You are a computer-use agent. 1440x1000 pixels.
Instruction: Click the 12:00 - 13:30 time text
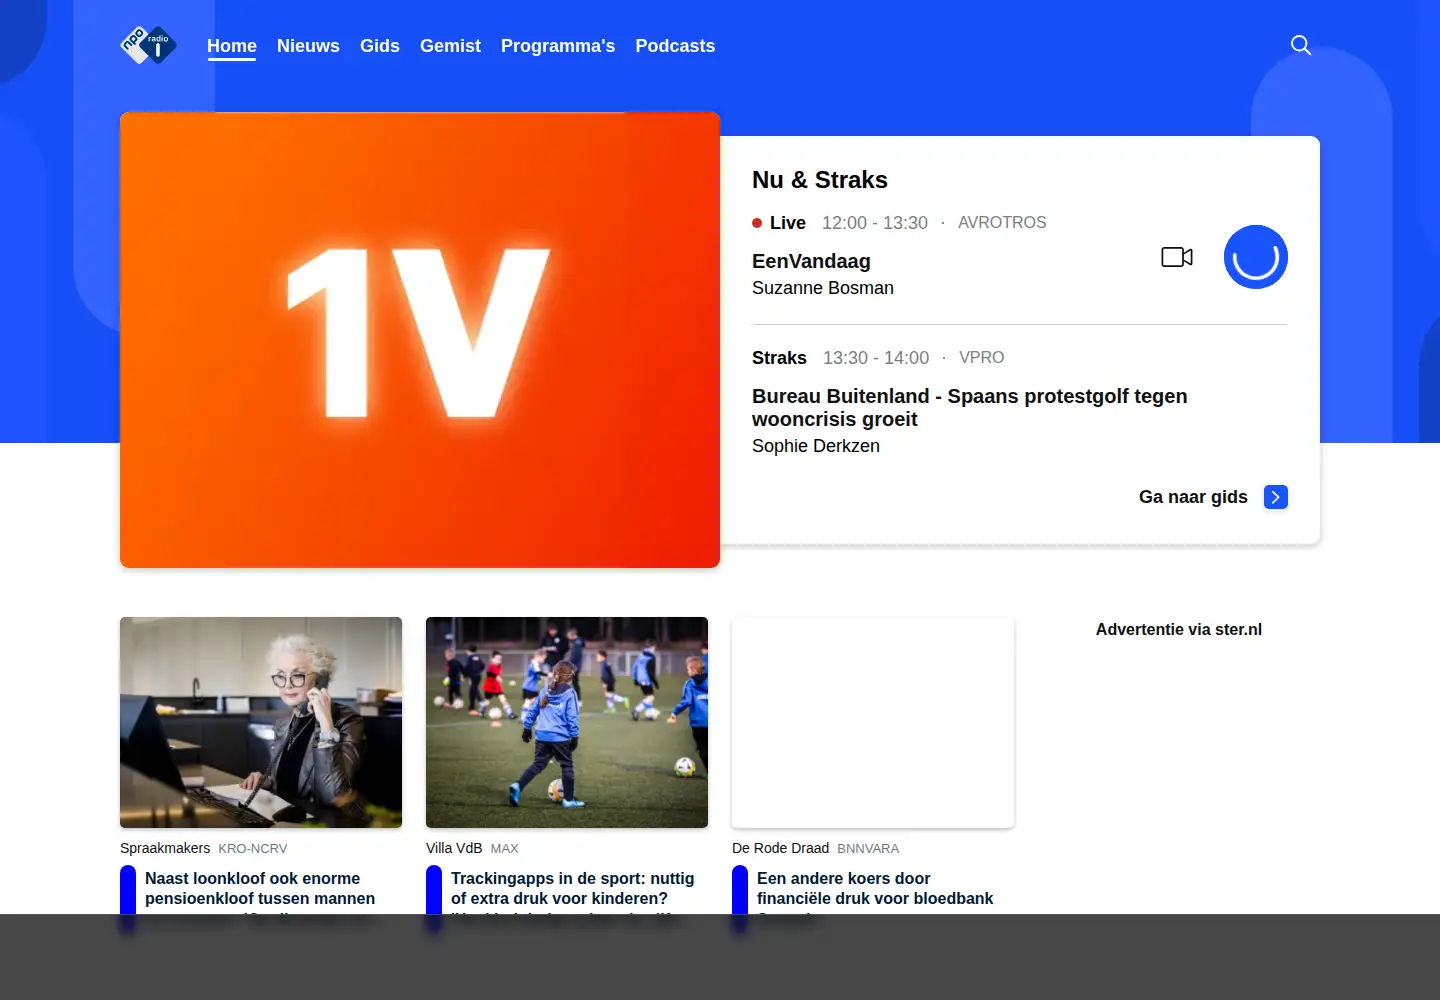[x=875, y=223]
